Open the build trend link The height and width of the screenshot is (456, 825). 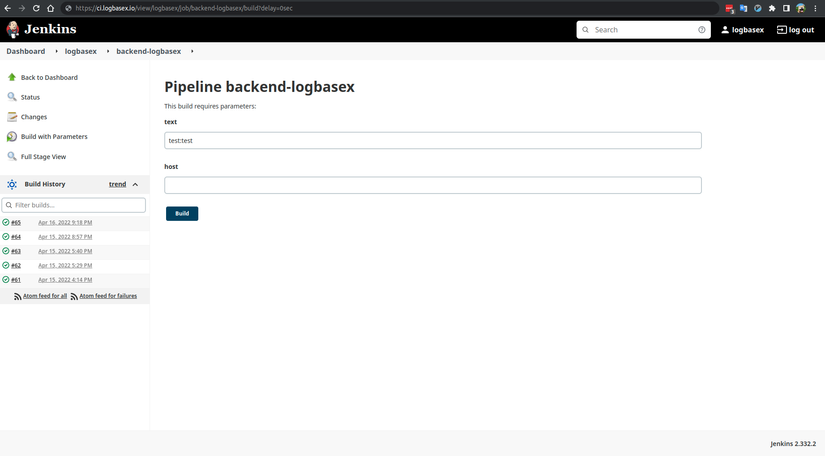[x=117, y=184]
